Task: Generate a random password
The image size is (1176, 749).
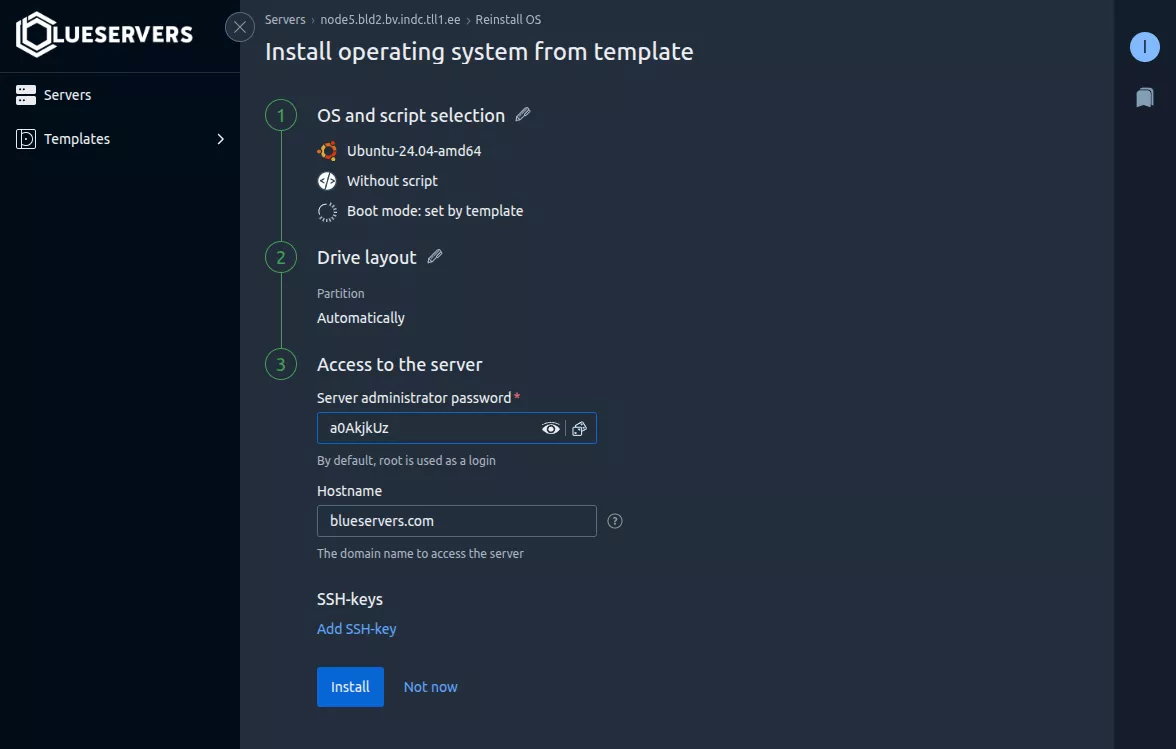Action: [579, 429]
